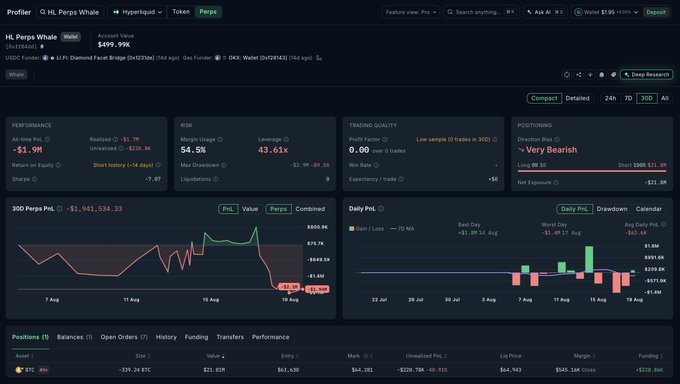Click the Deposit button
This screenshot has width=680, height=384.
(656, 12)
